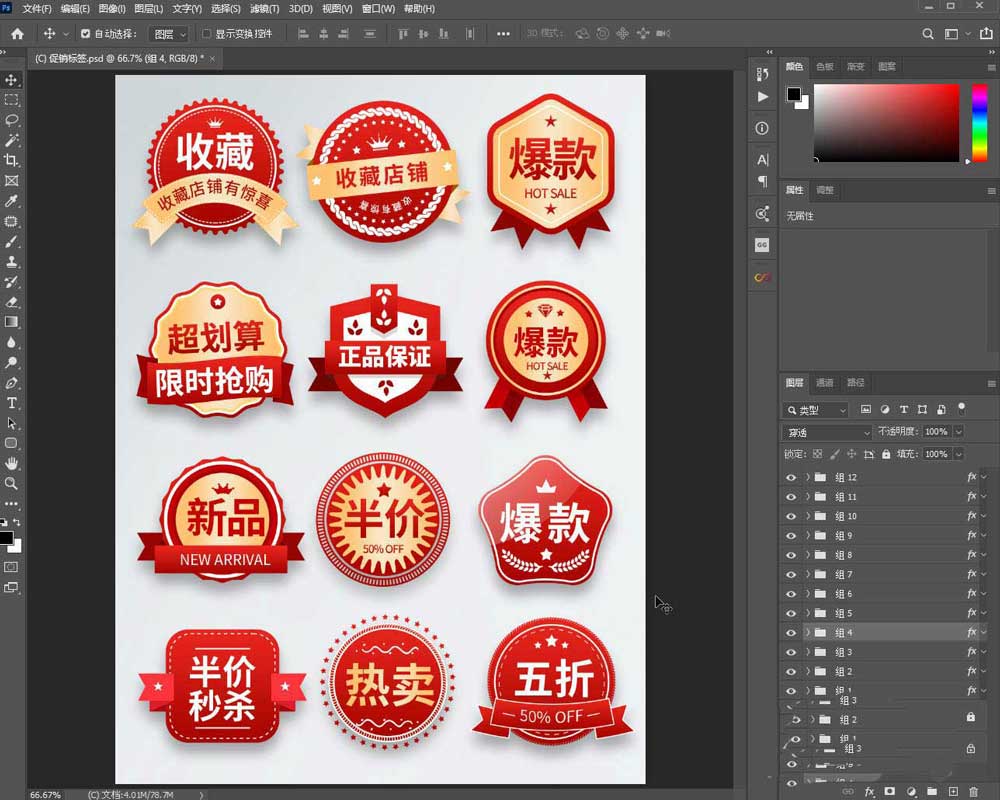Screen dimensions: 1000x800
Task: Open the 穿透 blend mode dropdown
Action: click(x=826, y=432)
